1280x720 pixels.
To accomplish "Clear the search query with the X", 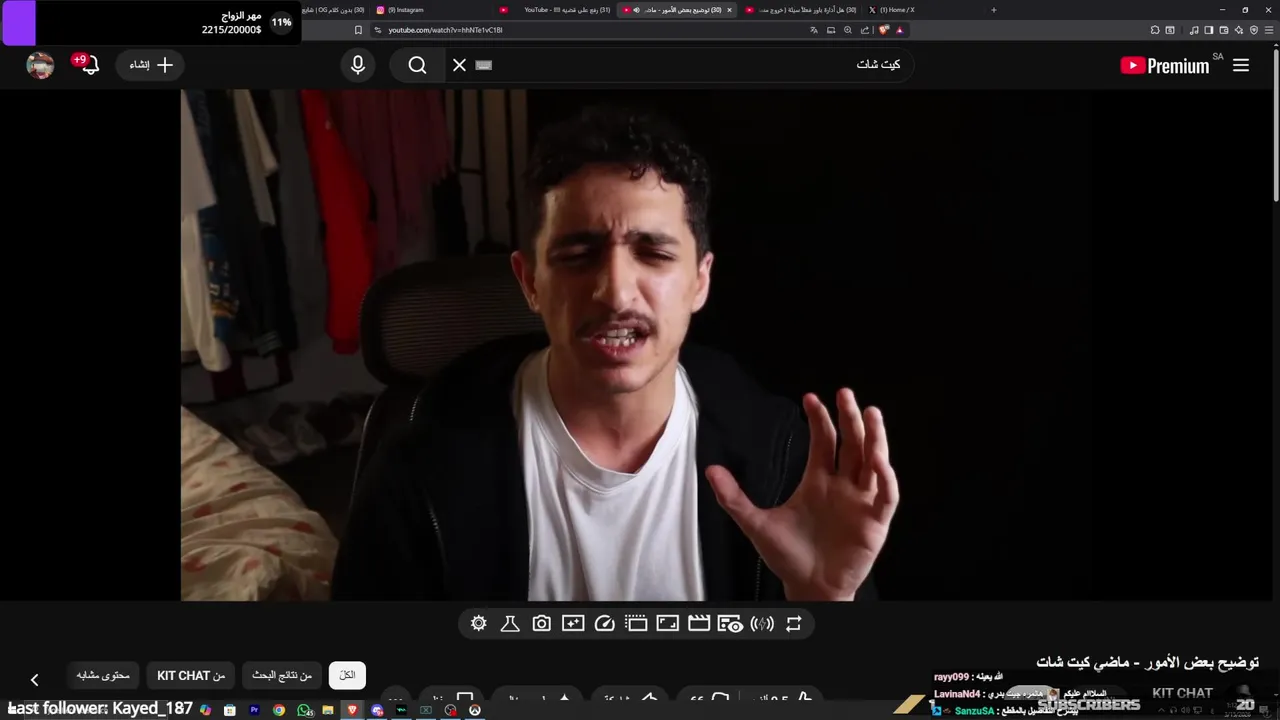I will (x=459, y=65).
